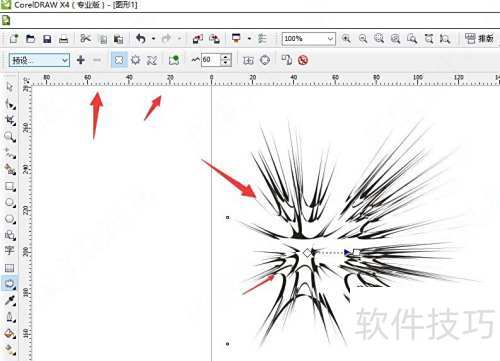Click the Export icon
Viewport: 500px width, 361px height.
pos(214,39)
